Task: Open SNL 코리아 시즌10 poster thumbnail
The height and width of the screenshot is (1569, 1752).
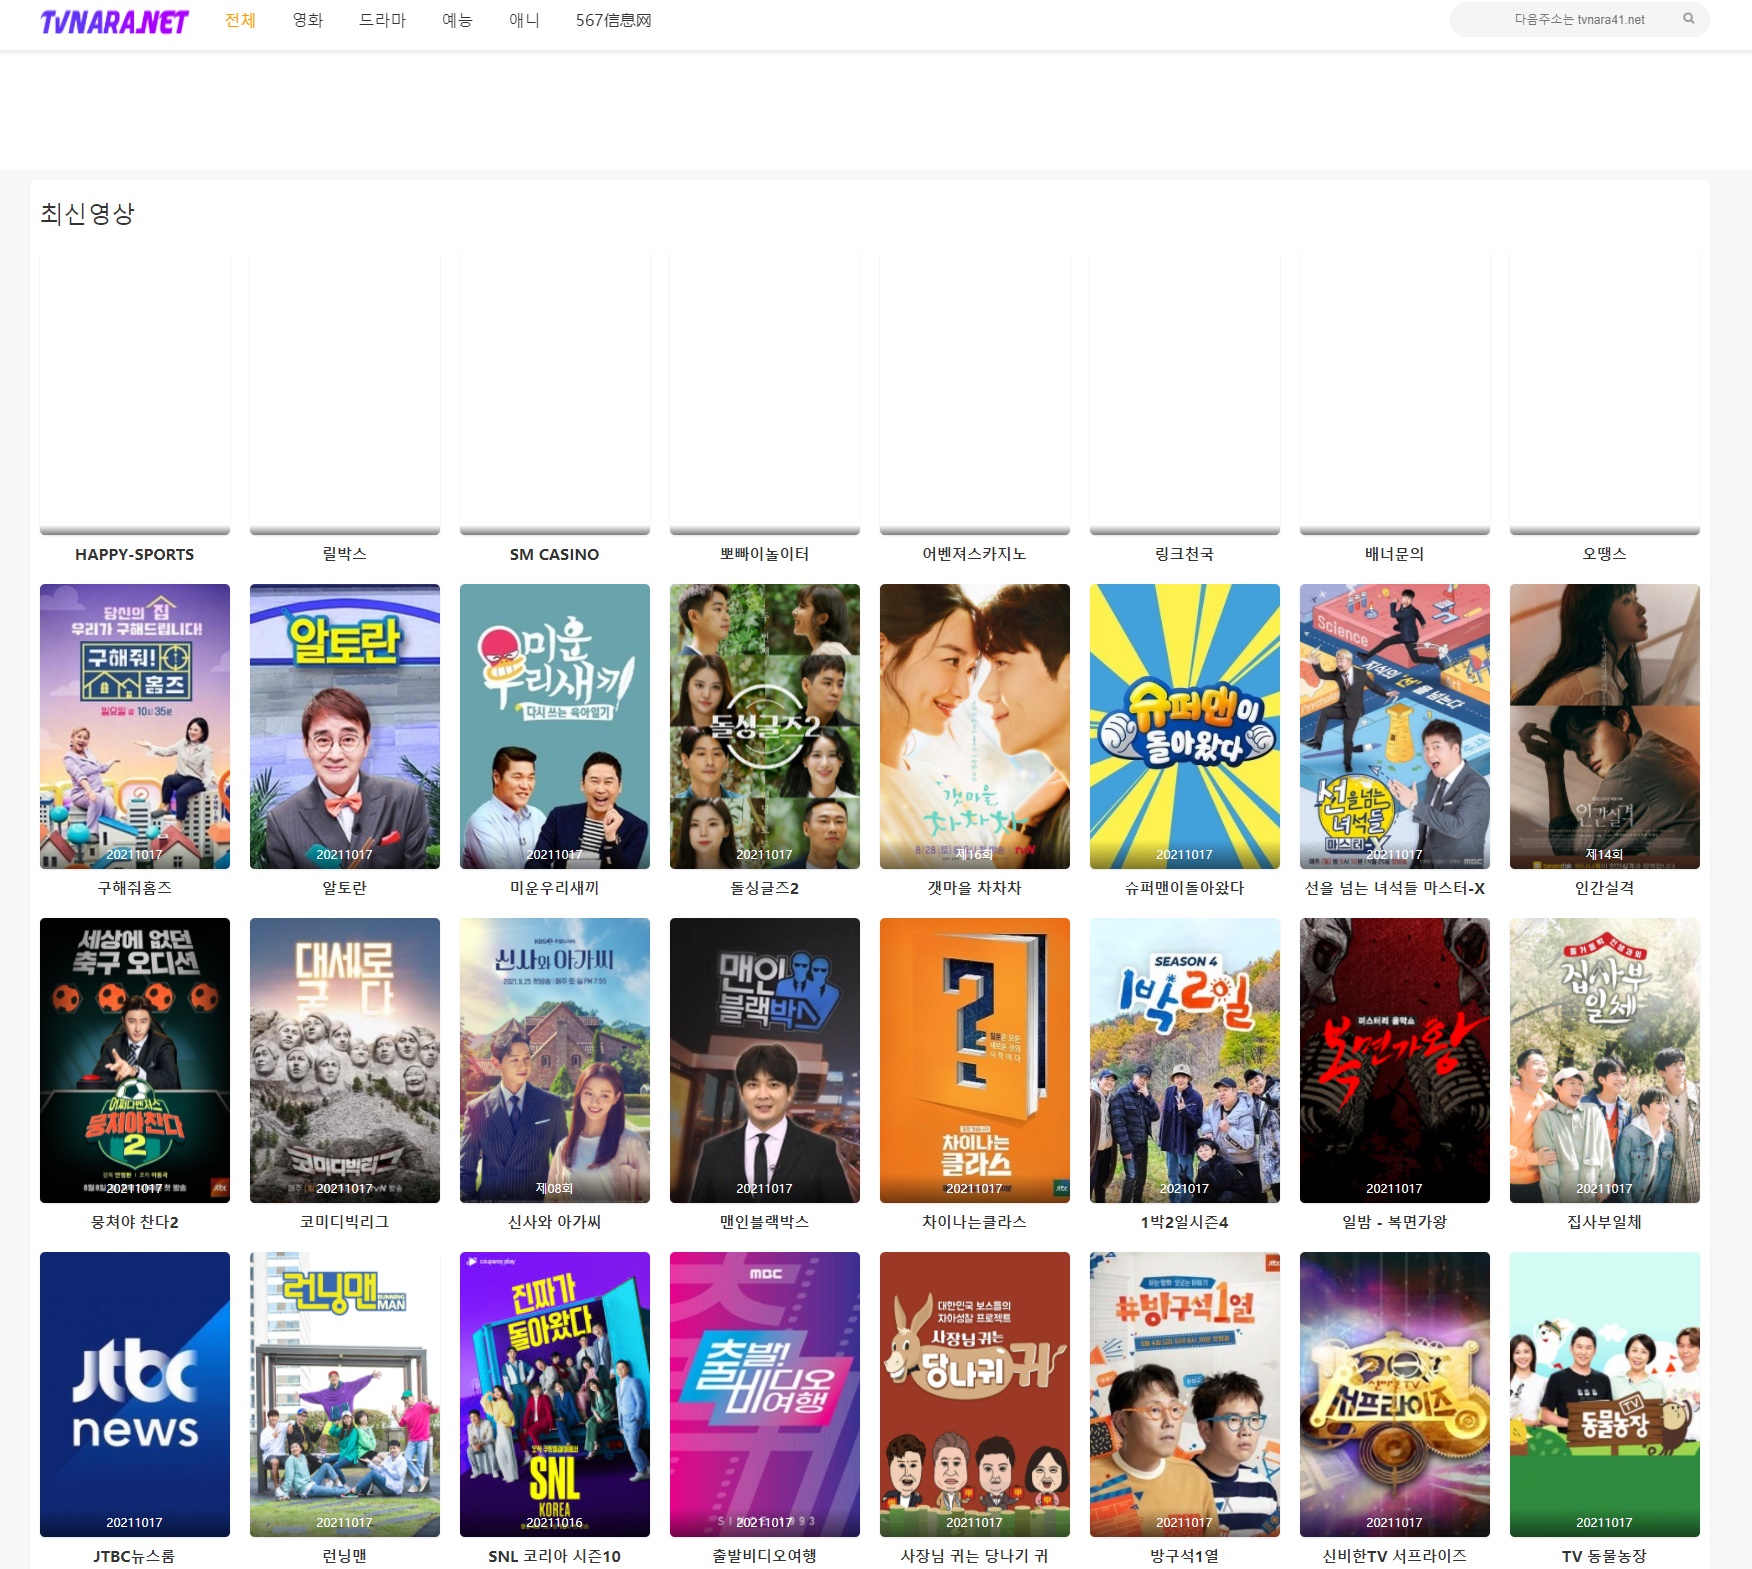Action: (x=555, y=1394)
